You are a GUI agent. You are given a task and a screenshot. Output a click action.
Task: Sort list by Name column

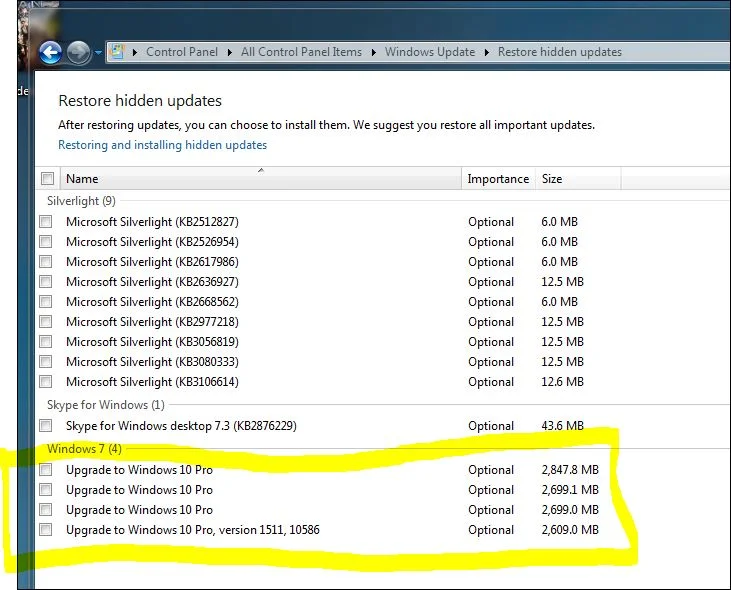261,178
